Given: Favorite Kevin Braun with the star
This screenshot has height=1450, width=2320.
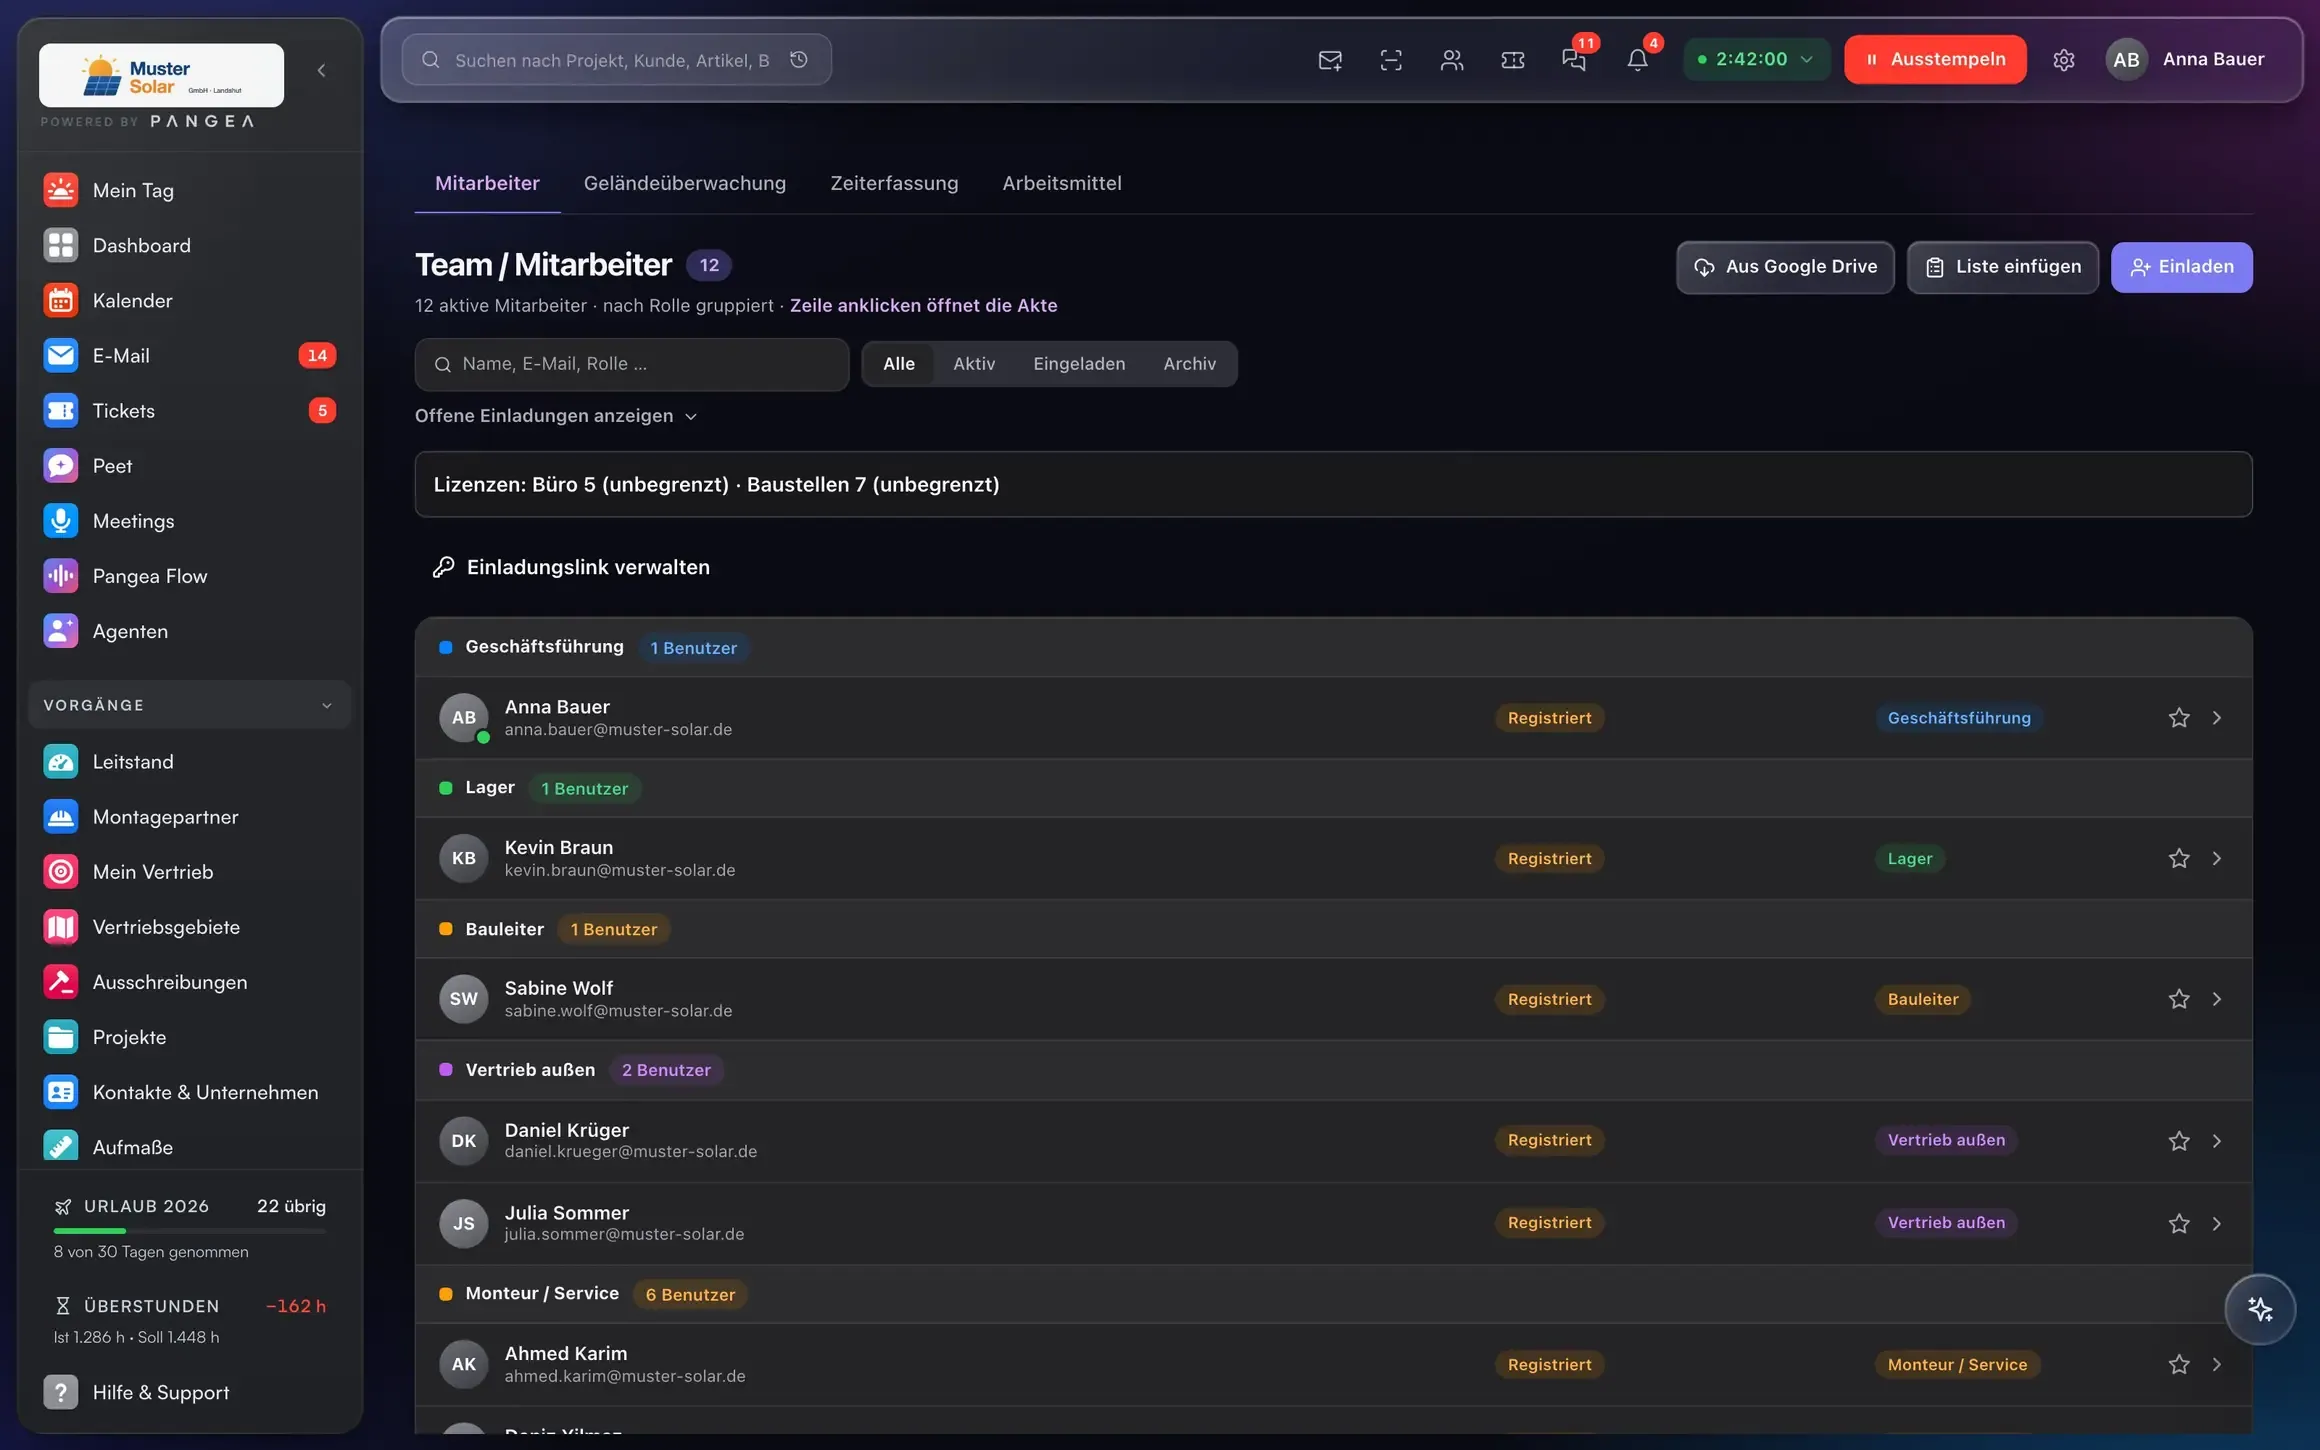Looking at the screenshot, I should tap(2179, 859).
